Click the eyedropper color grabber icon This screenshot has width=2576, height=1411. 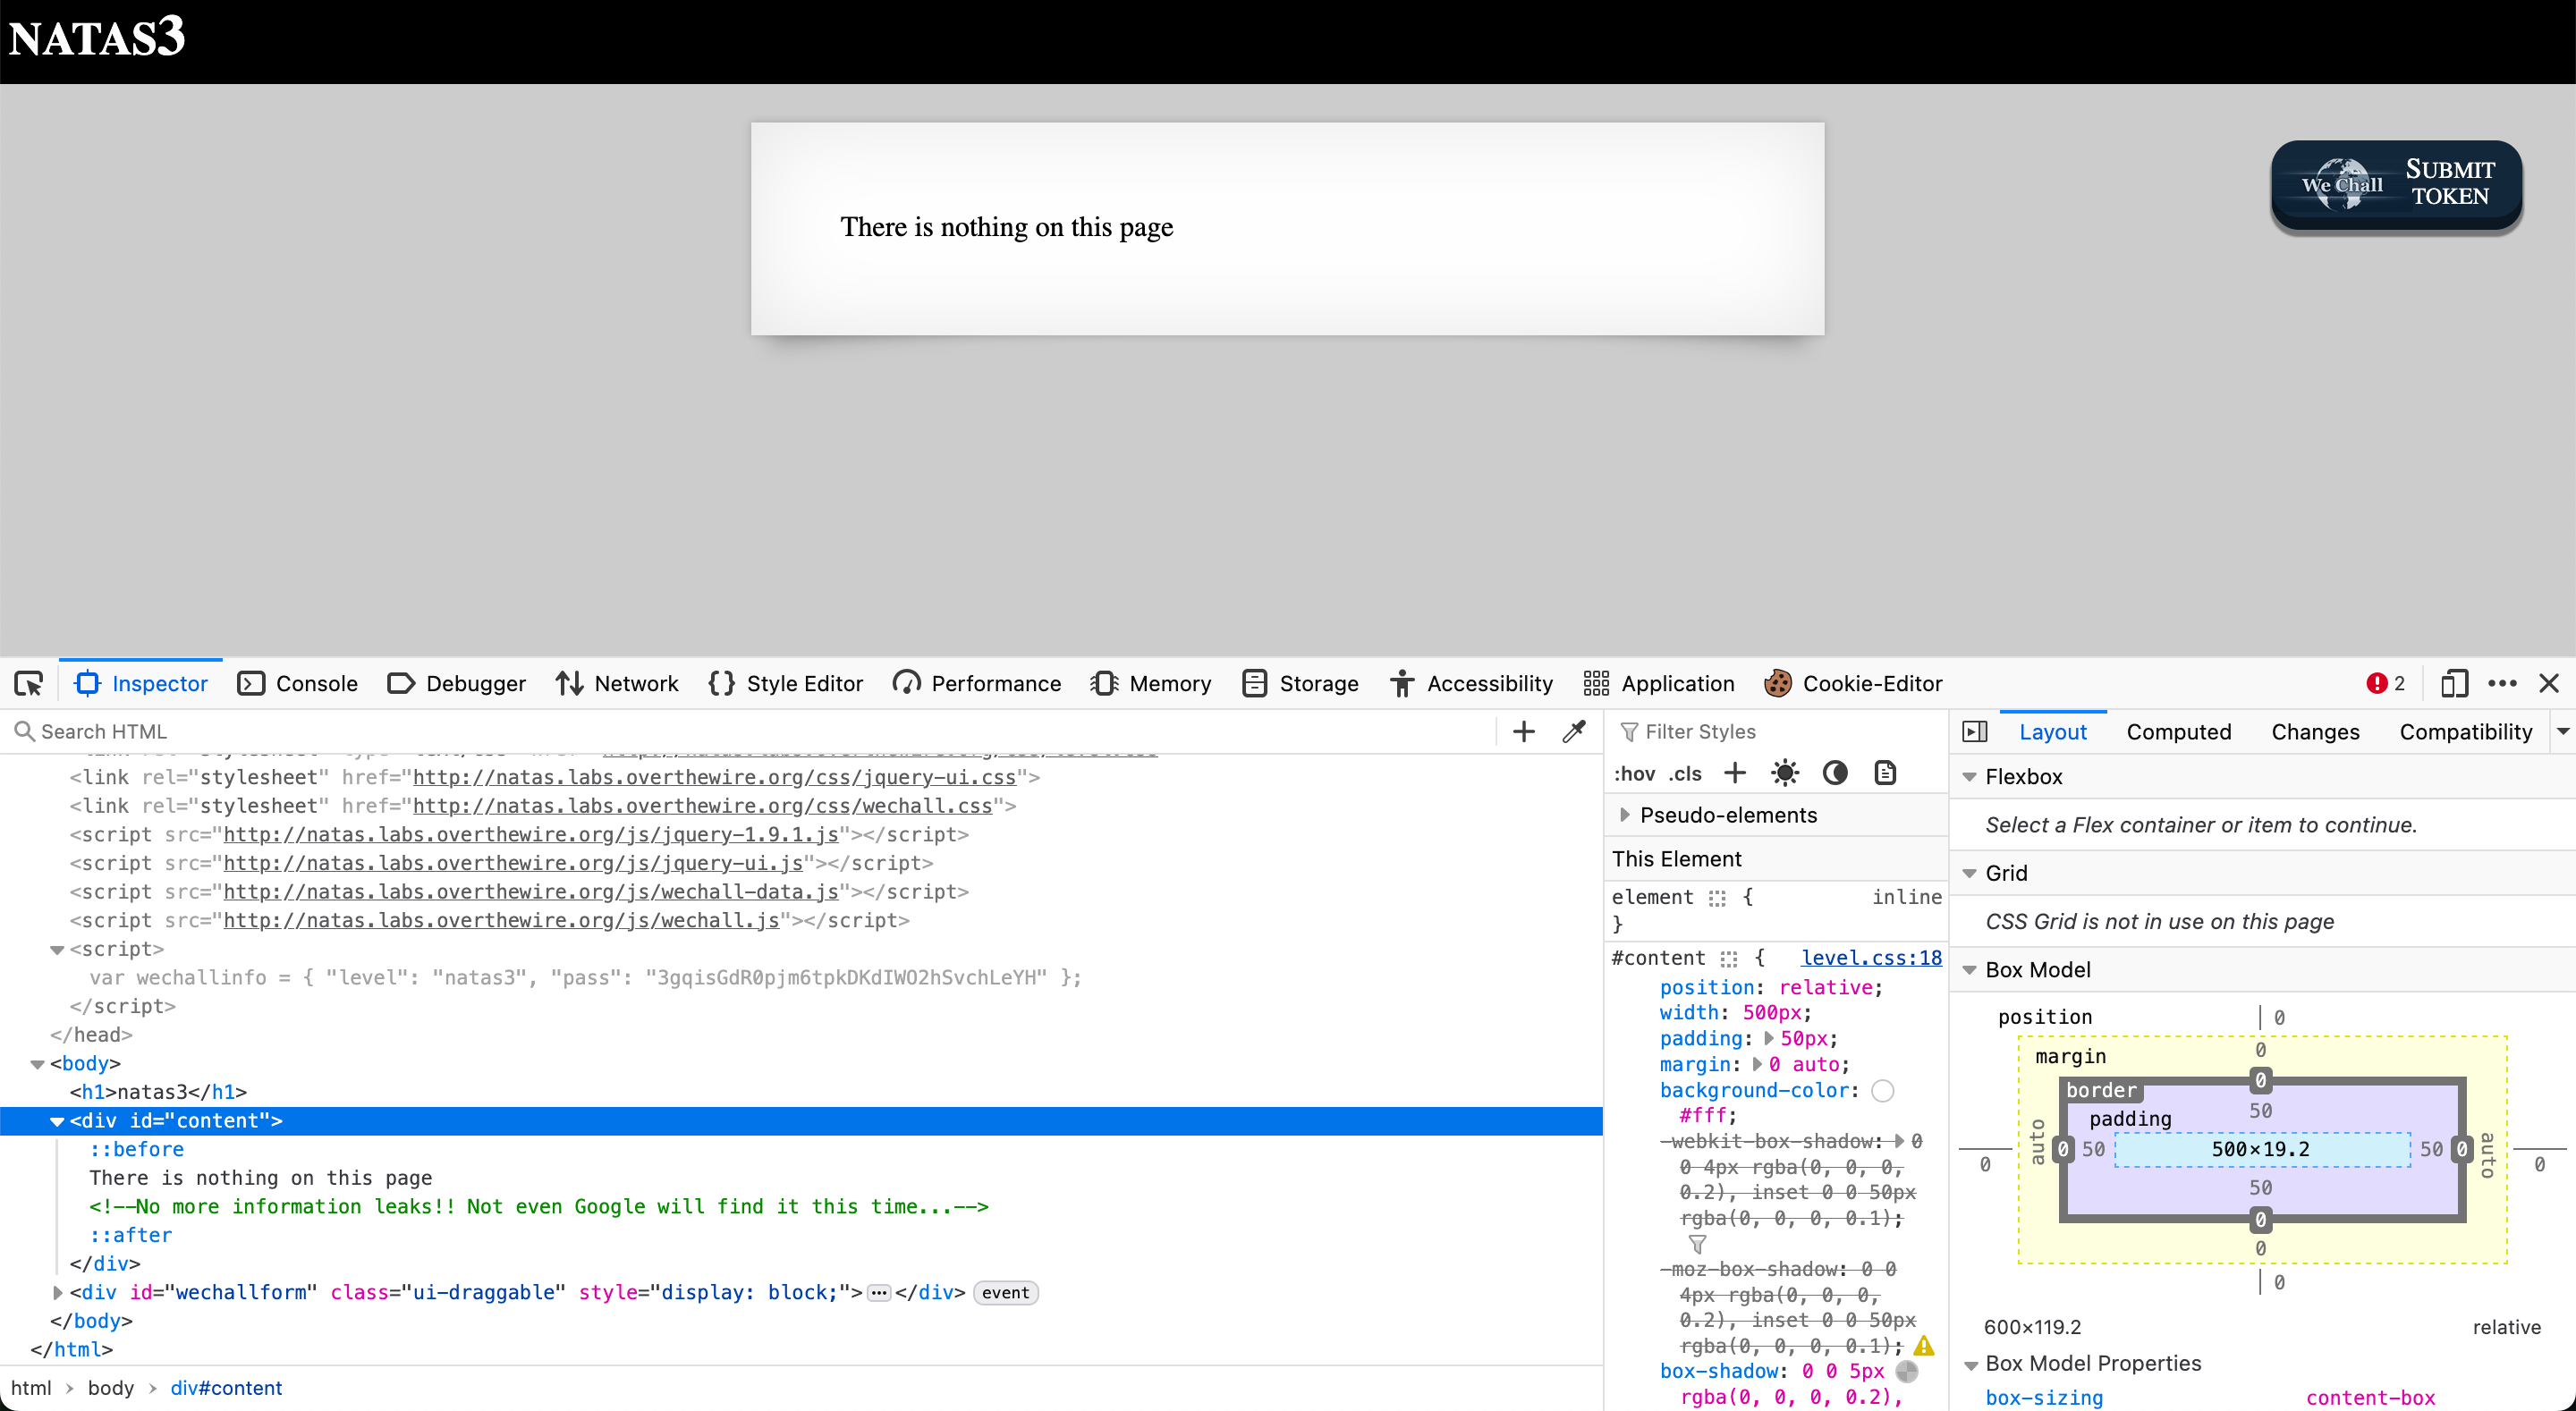1573,732
